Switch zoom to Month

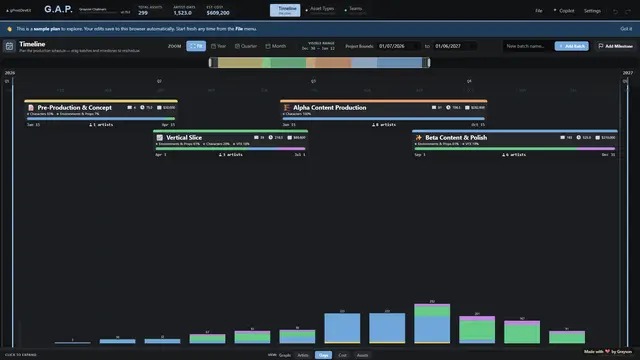tap(276, 46)
